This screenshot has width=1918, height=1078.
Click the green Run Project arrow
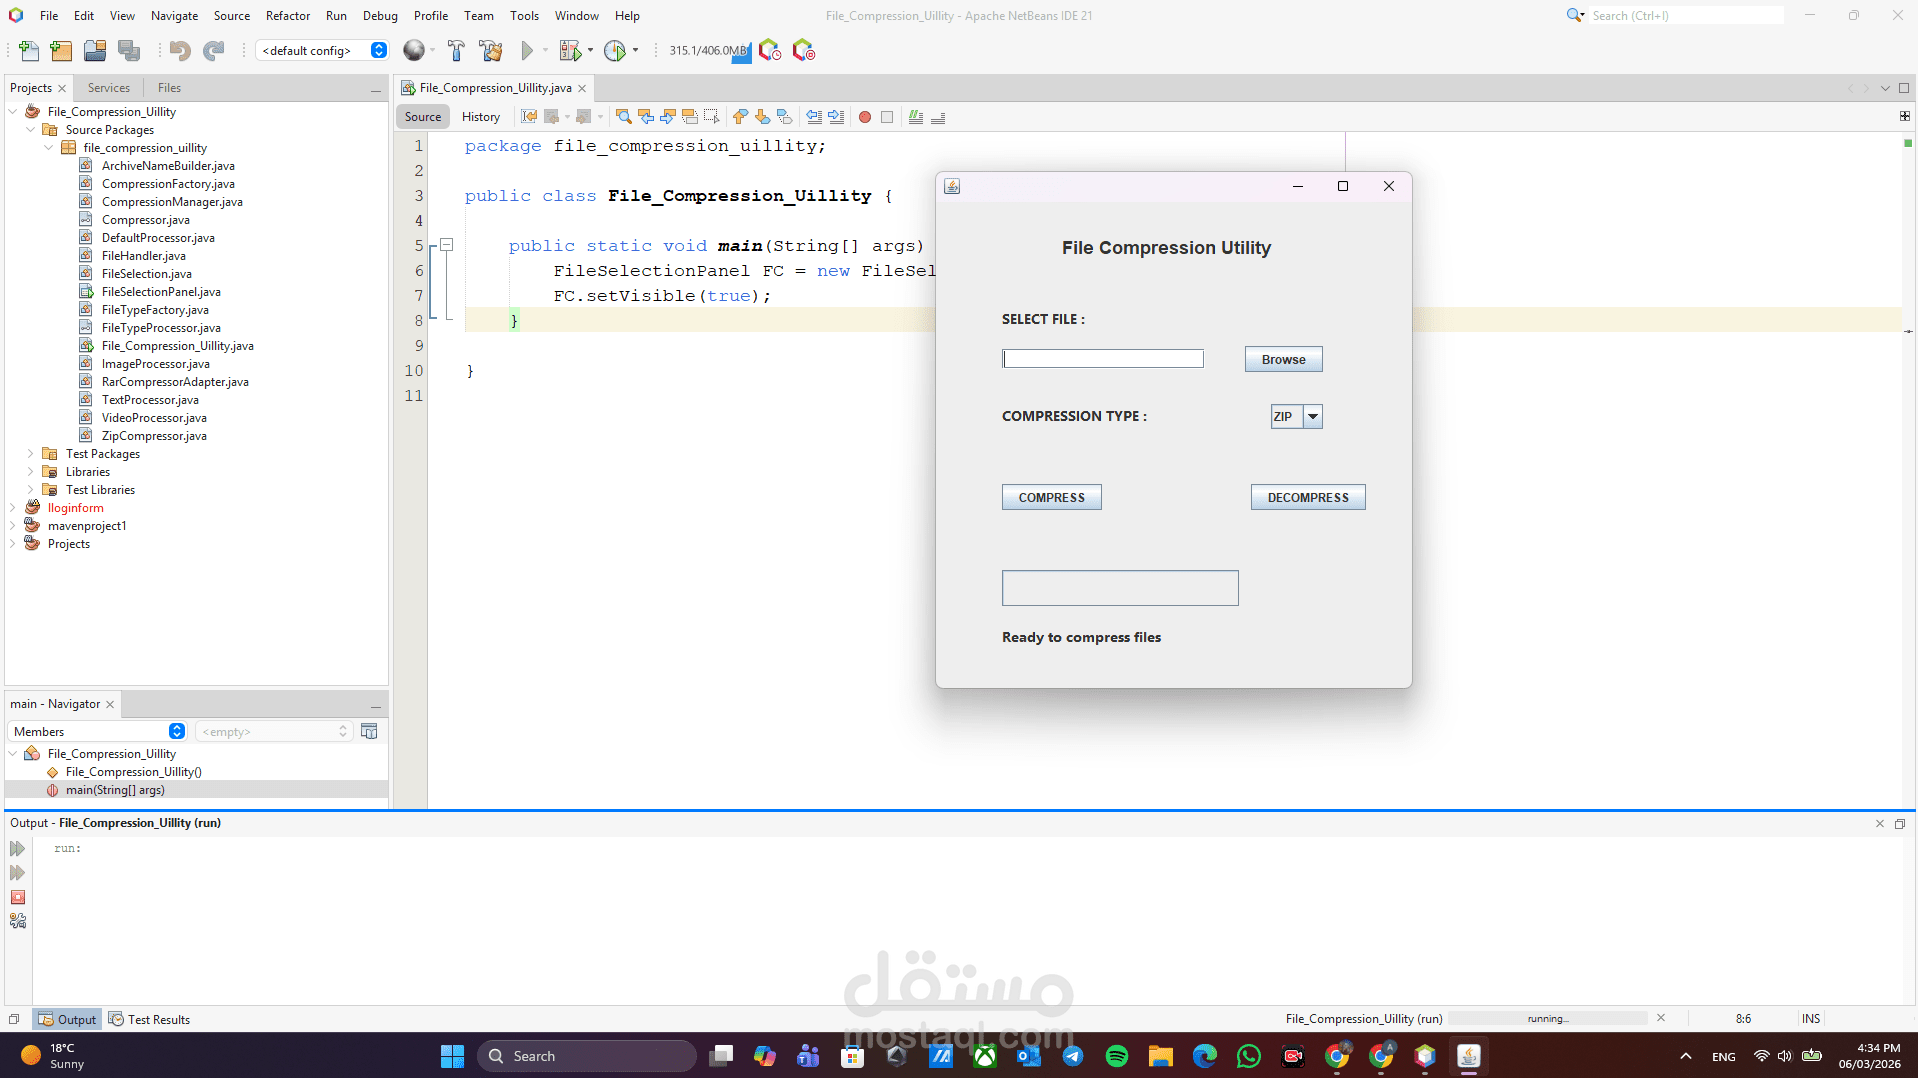coord(527,51)
